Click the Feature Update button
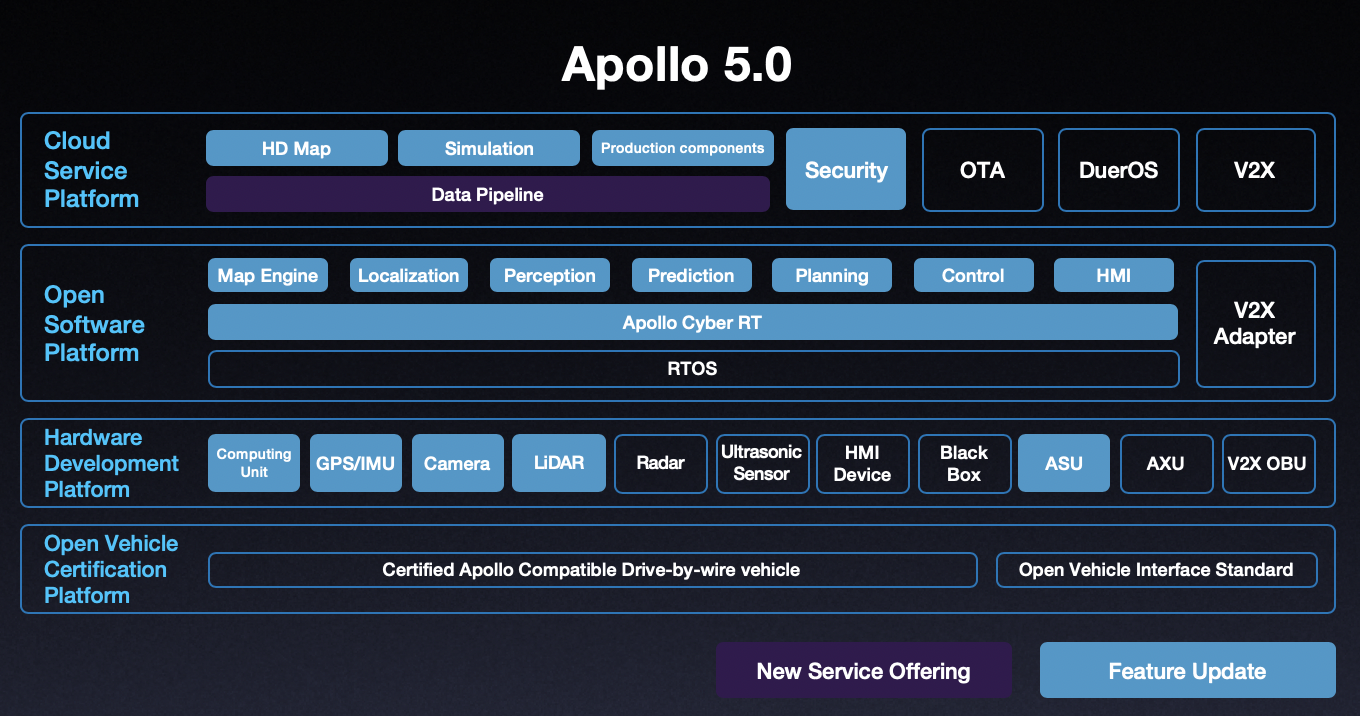Viewport: 1360px width, 716px height. click(x=1188, y=670)
